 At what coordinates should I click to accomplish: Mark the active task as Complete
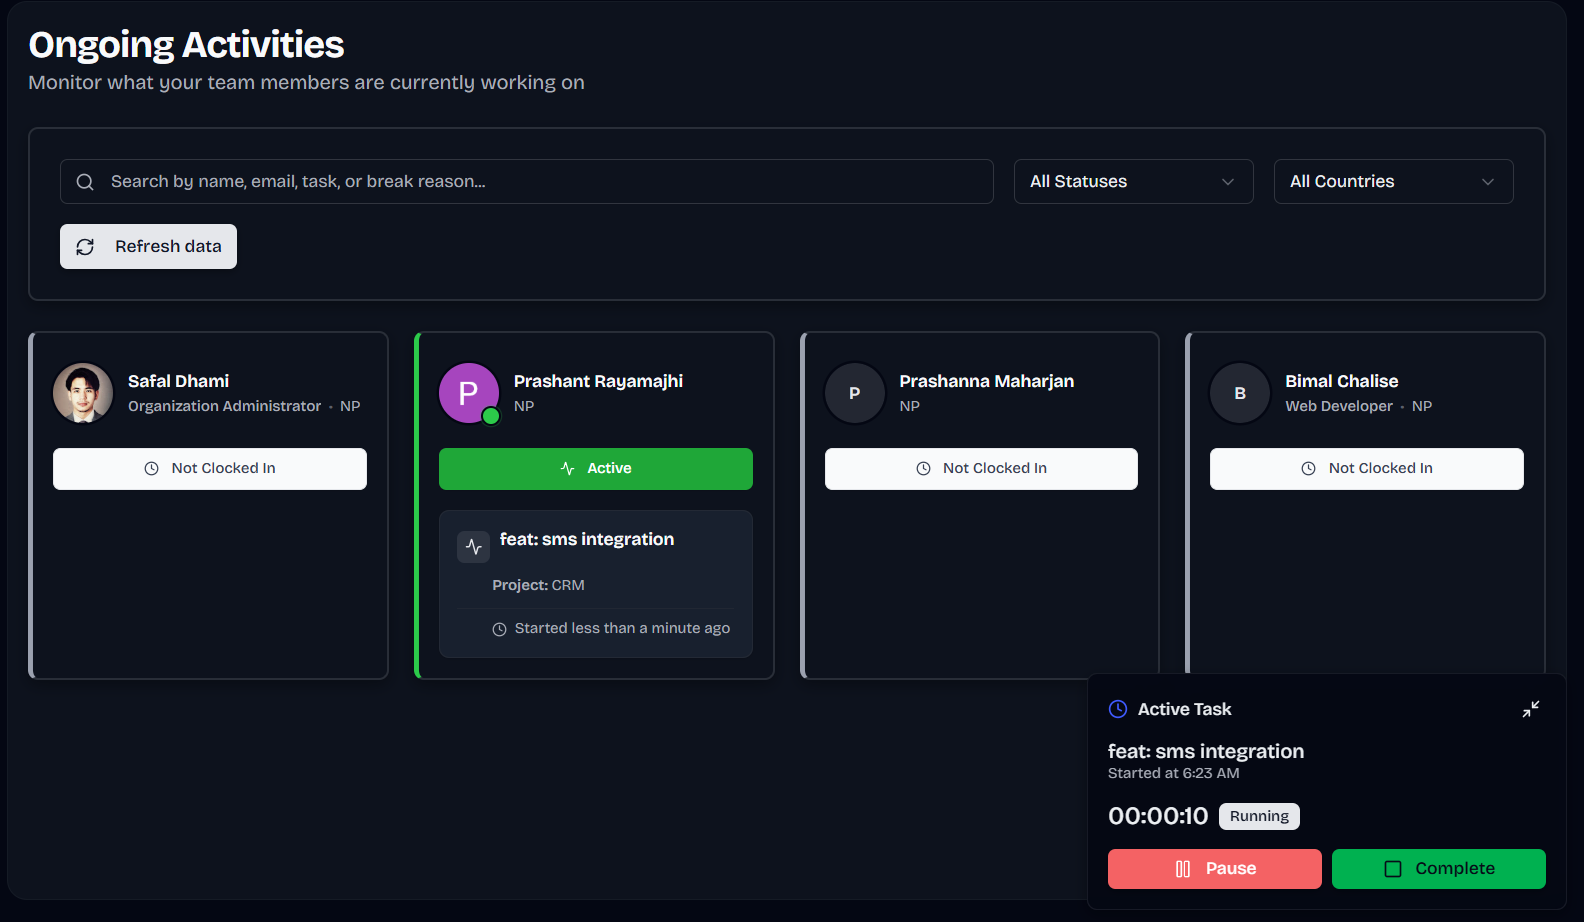click(x=1438, y=869)
